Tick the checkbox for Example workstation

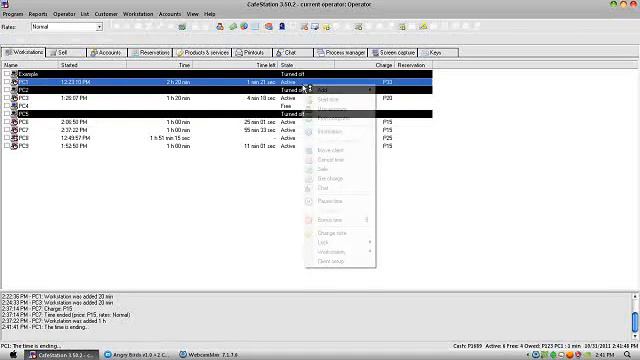coord(7,74)
